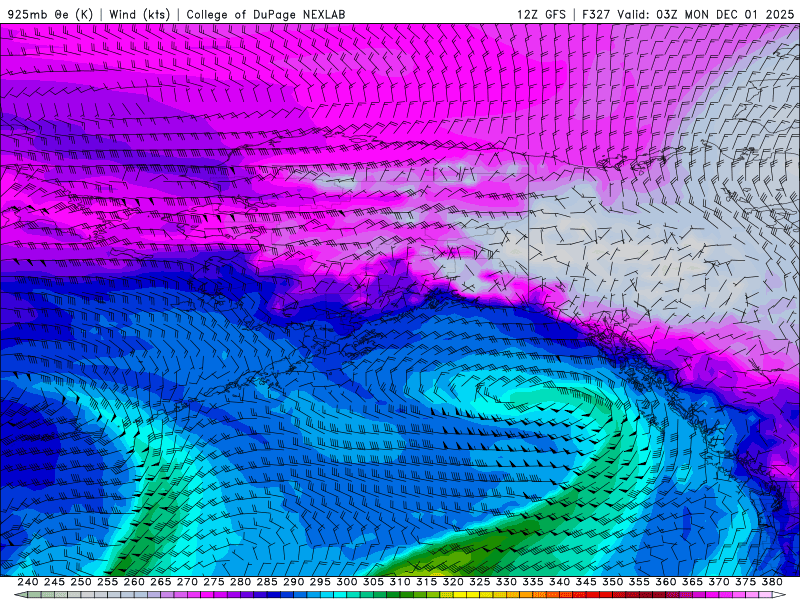Click the 265 value on the color scale
The height and width of the screenshot is (600, 800).
click(x=160, y=582)
